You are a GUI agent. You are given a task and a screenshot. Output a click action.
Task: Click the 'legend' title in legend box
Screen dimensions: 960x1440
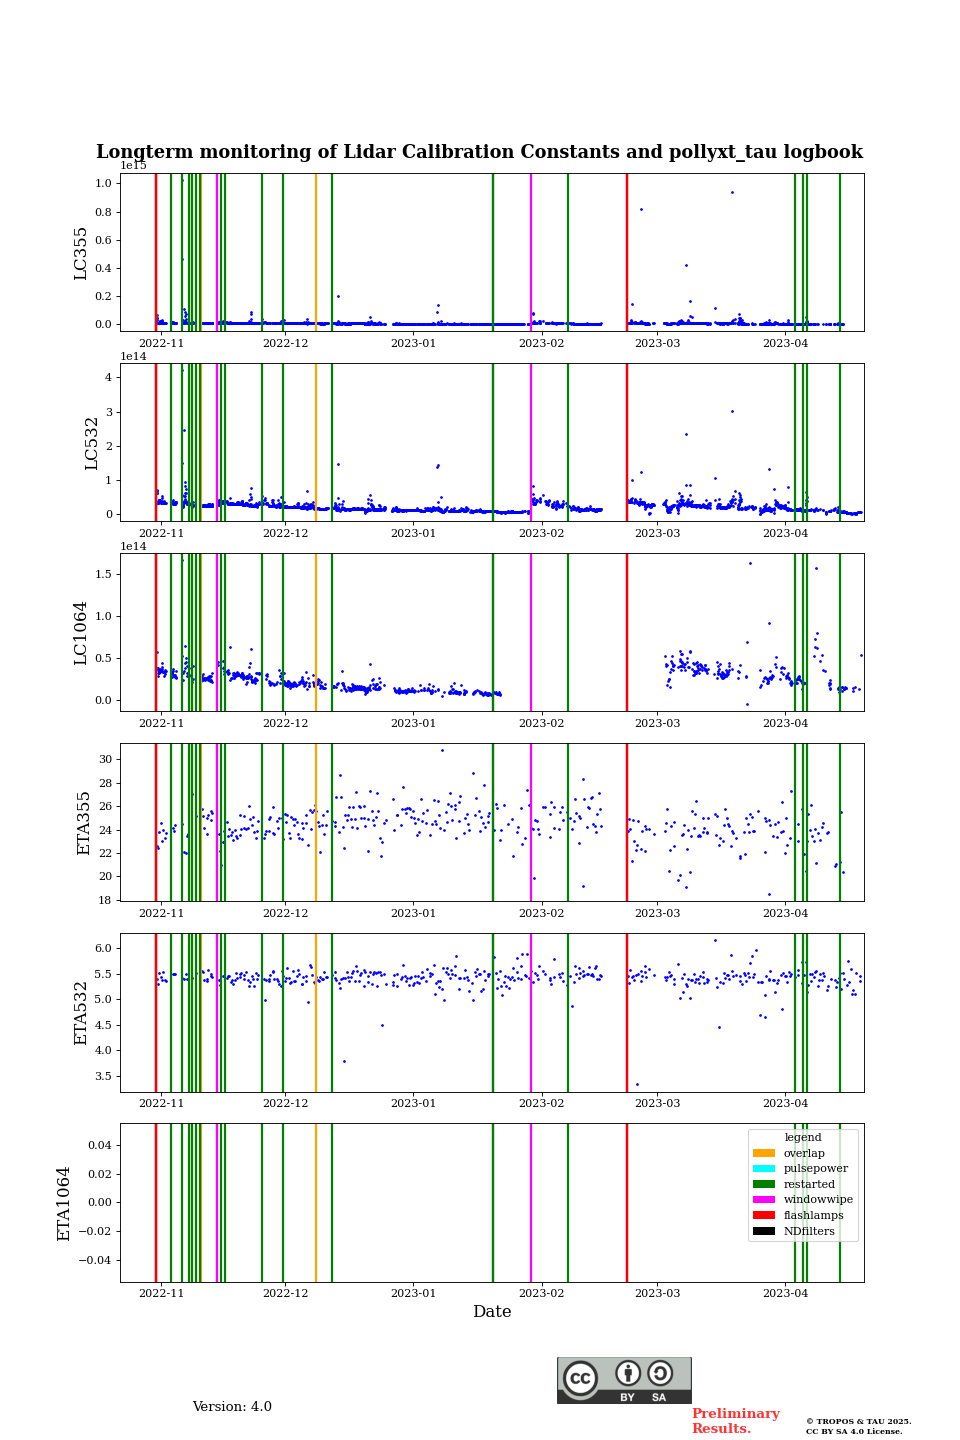coord(803,1137)
